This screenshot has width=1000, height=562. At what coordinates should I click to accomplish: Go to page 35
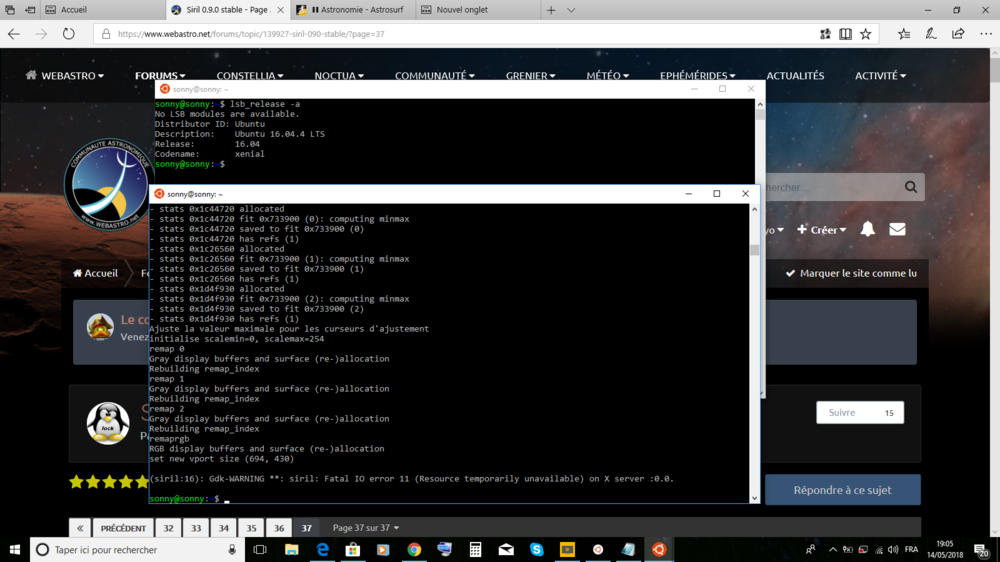251,528
